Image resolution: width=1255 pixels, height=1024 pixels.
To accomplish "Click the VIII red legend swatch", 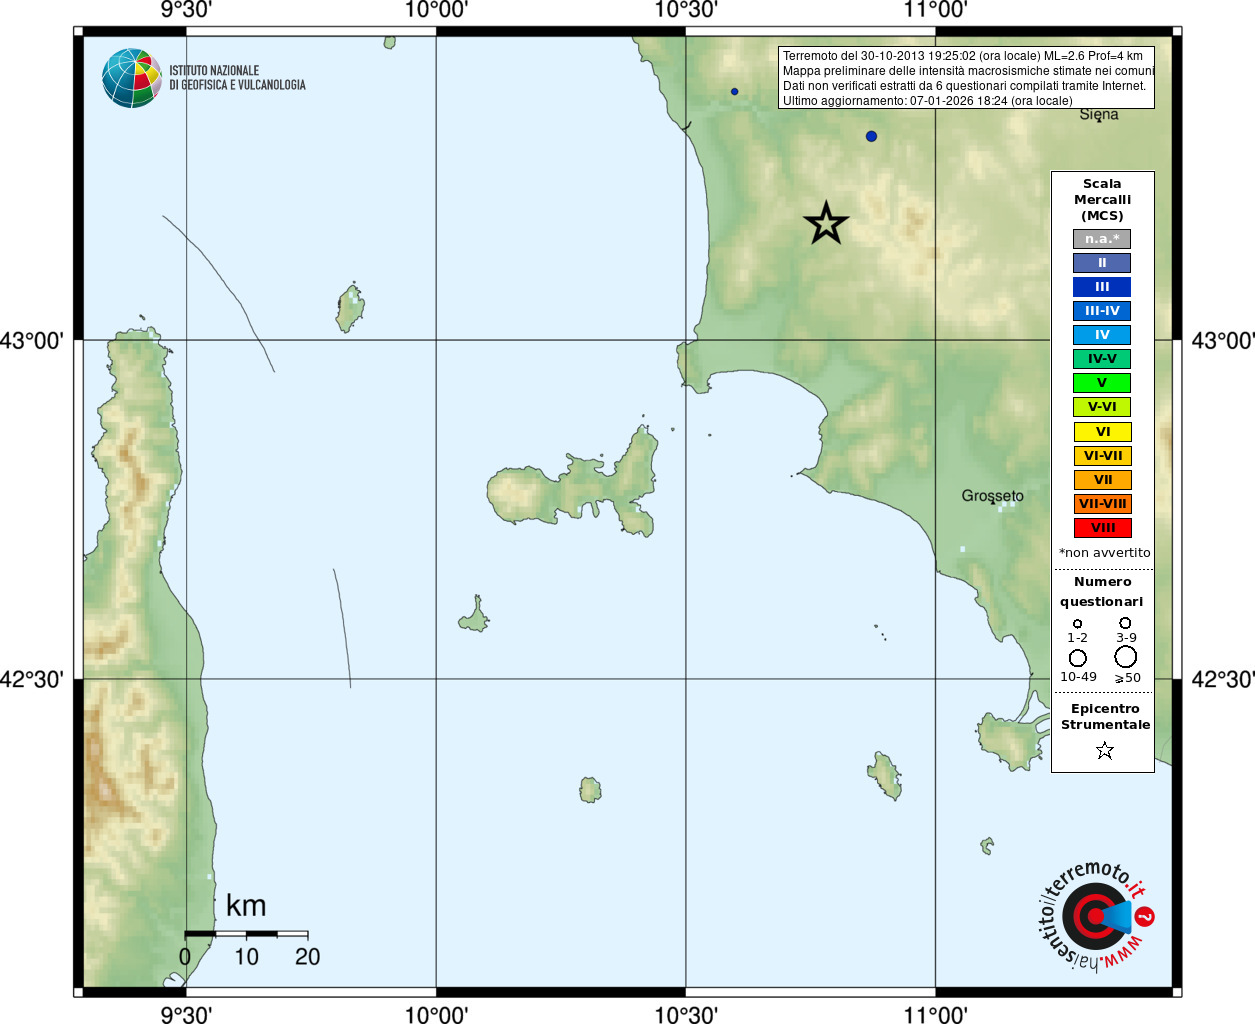I will tap(1102, 528).
